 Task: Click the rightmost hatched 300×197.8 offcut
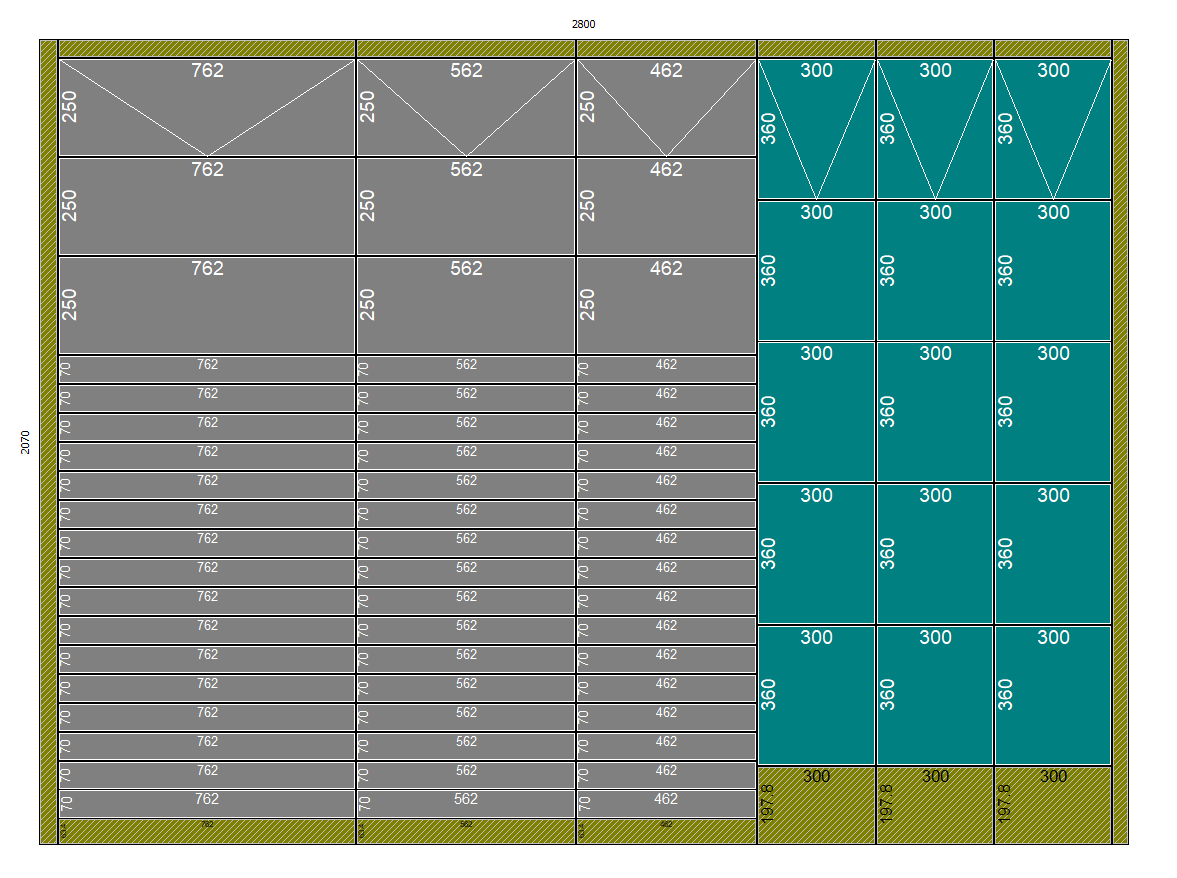1053,805
